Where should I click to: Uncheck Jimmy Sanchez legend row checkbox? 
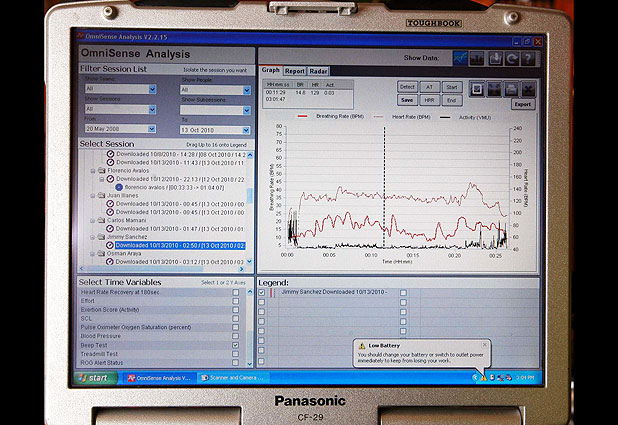click(262, 293)
